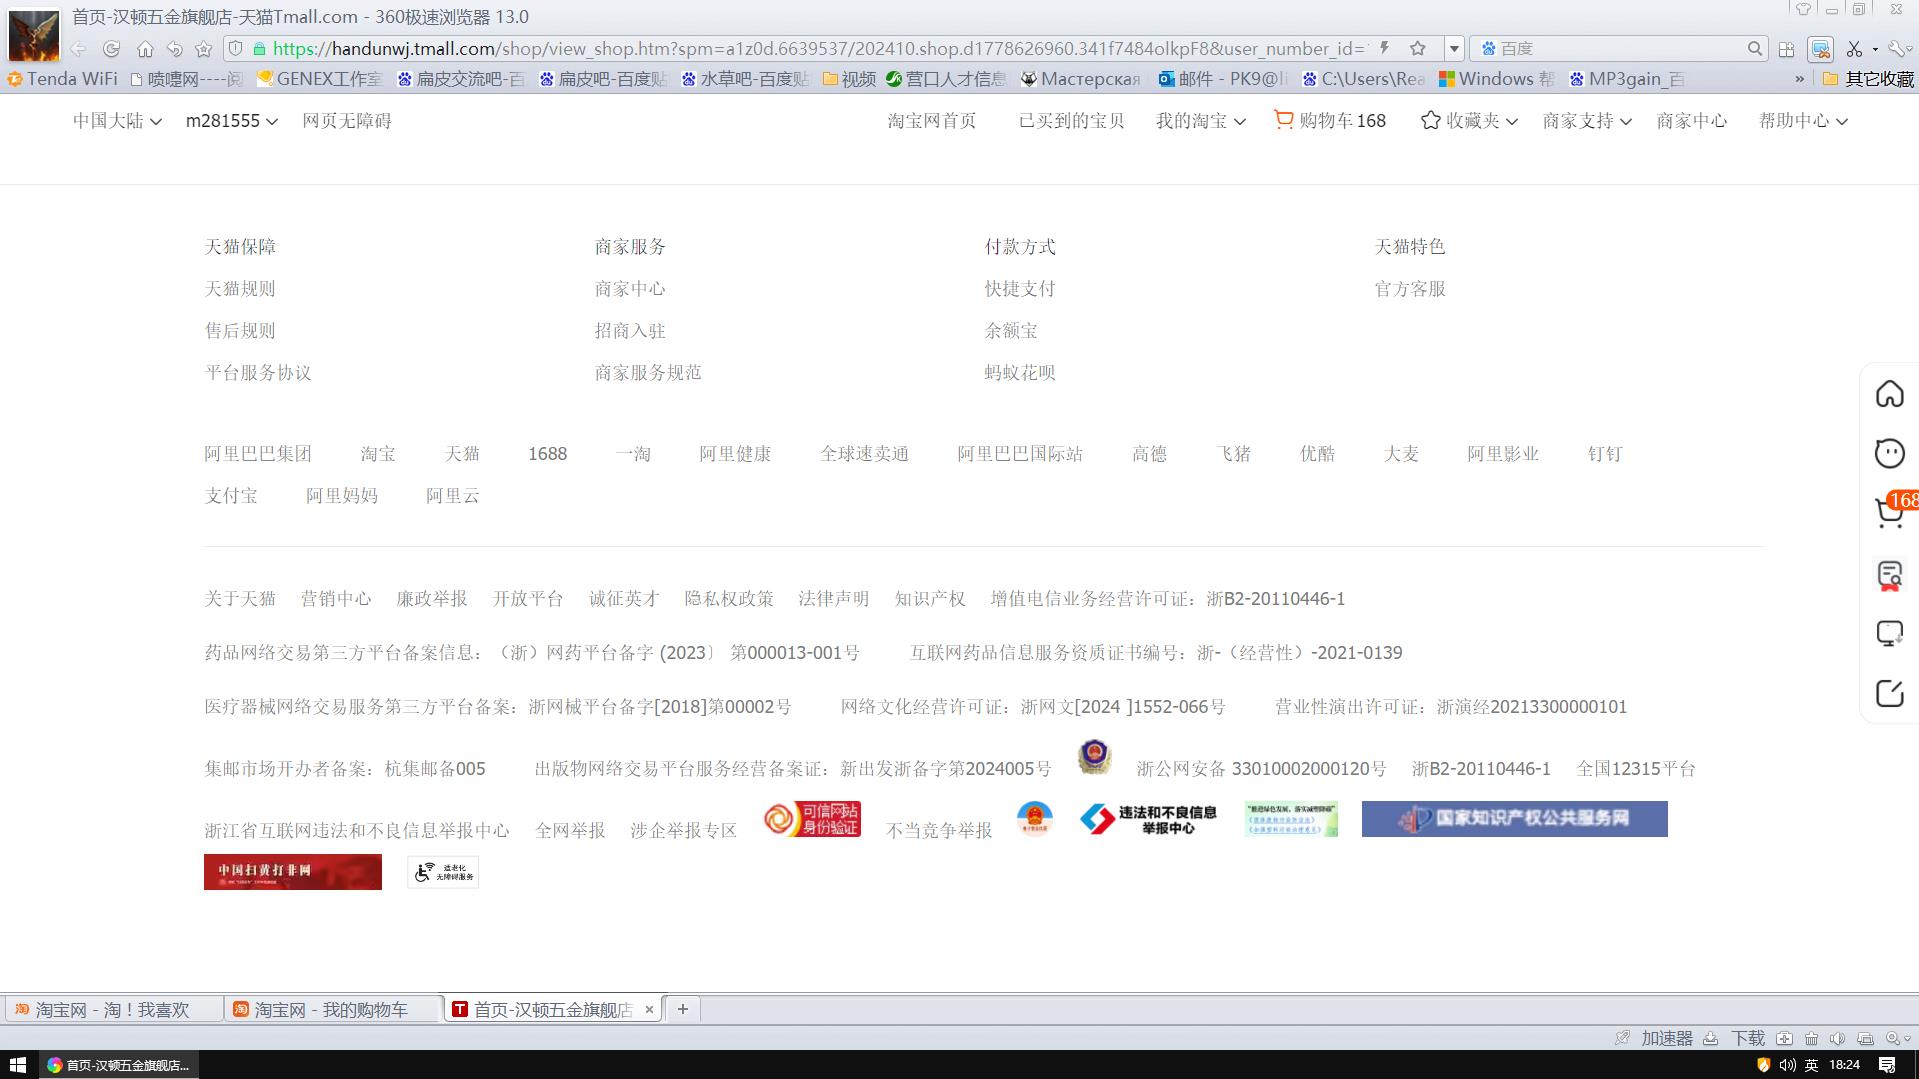The width and height of the screenshot is (1919, 1079).
Task: Click the 中国扫黄打非网 red banner
Action: tap(293, 872)
